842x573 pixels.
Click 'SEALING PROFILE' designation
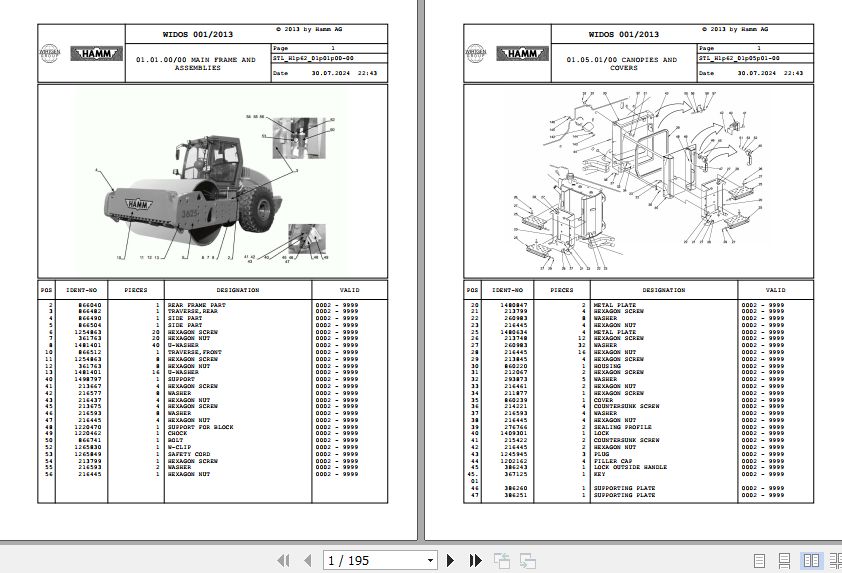click(622, 427)
